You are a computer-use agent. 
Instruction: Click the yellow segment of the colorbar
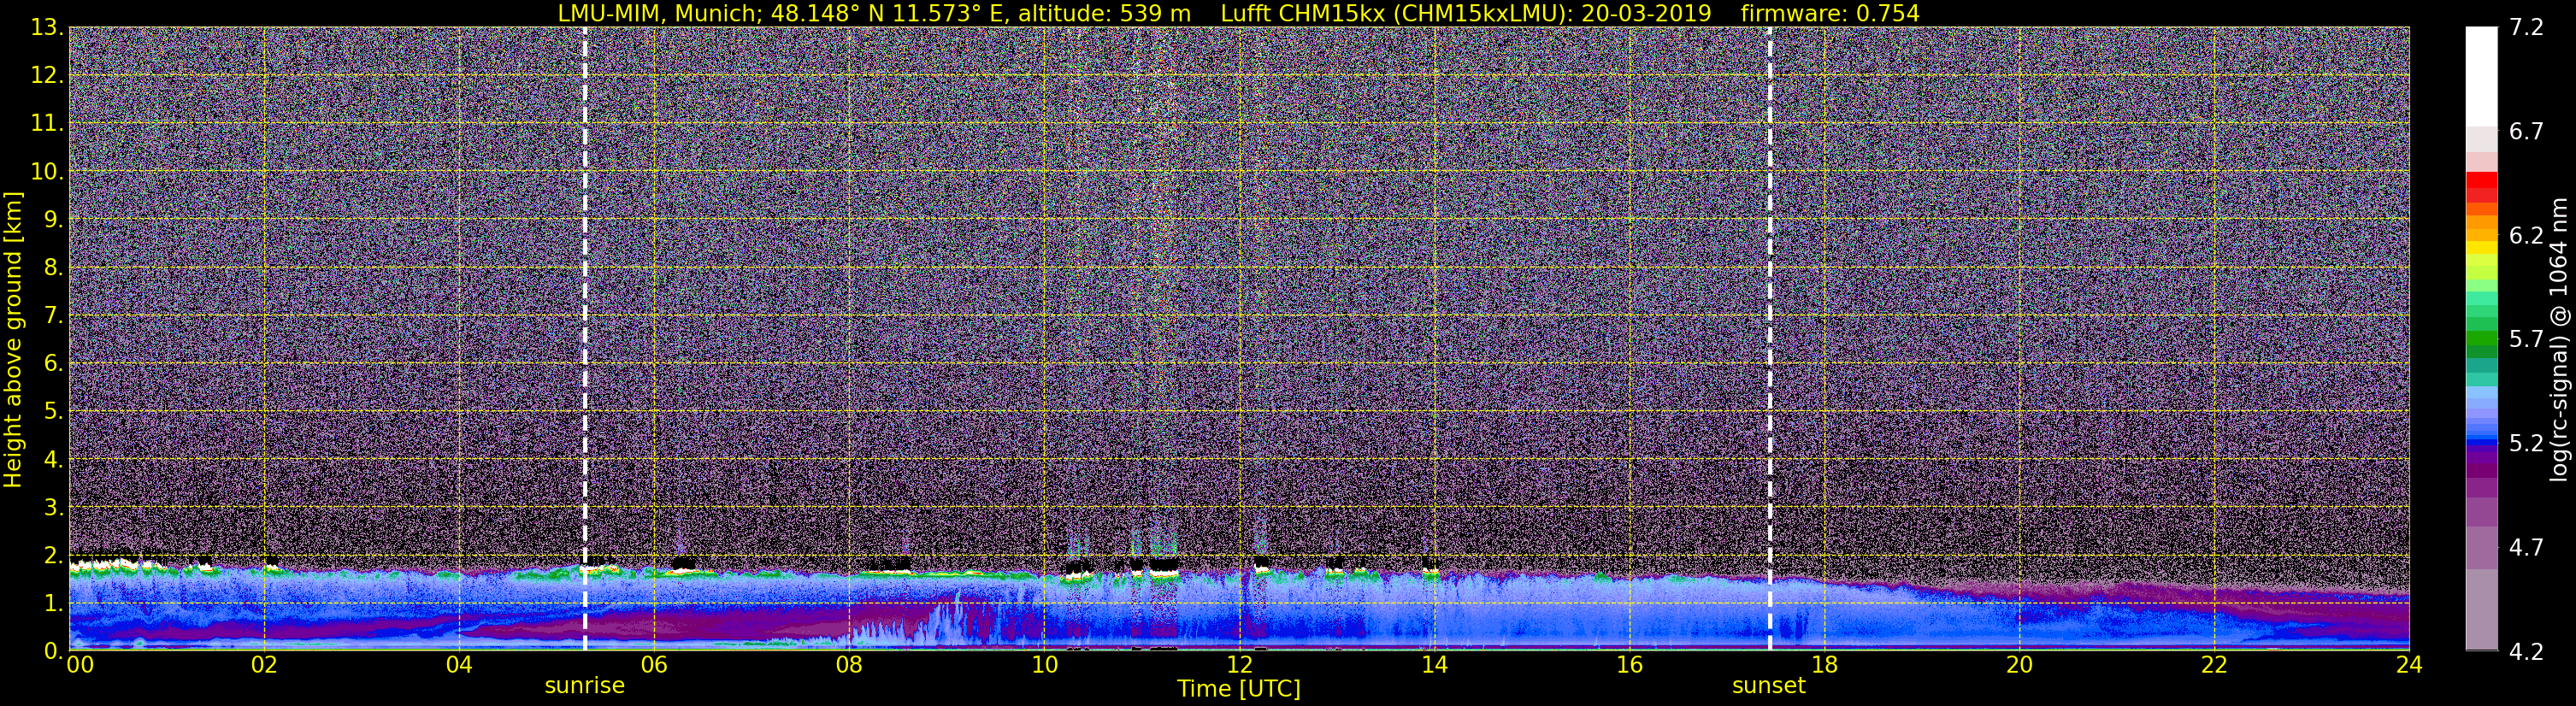2482,250
